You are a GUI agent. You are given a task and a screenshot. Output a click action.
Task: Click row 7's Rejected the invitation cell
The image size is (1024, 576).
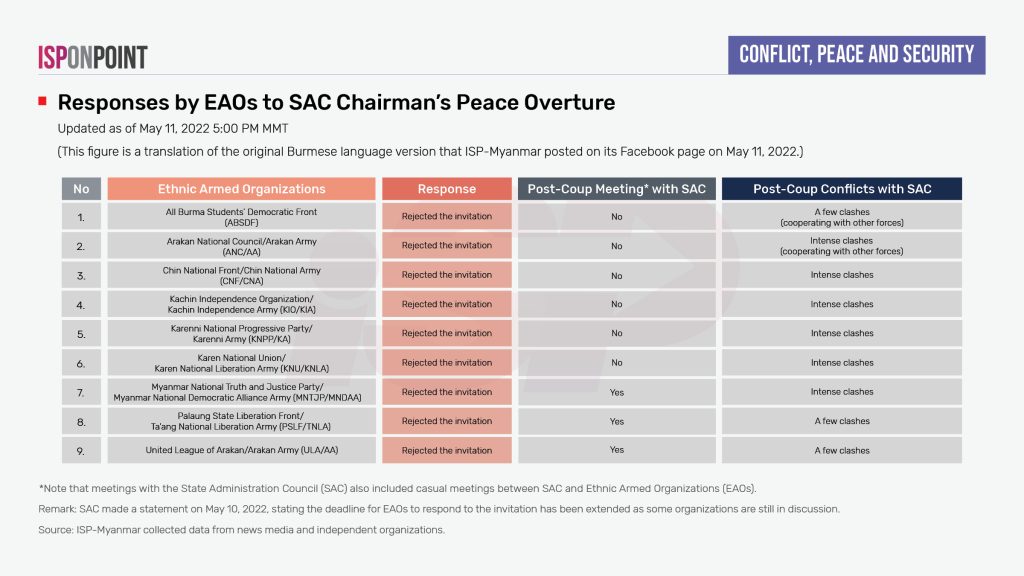447,392
